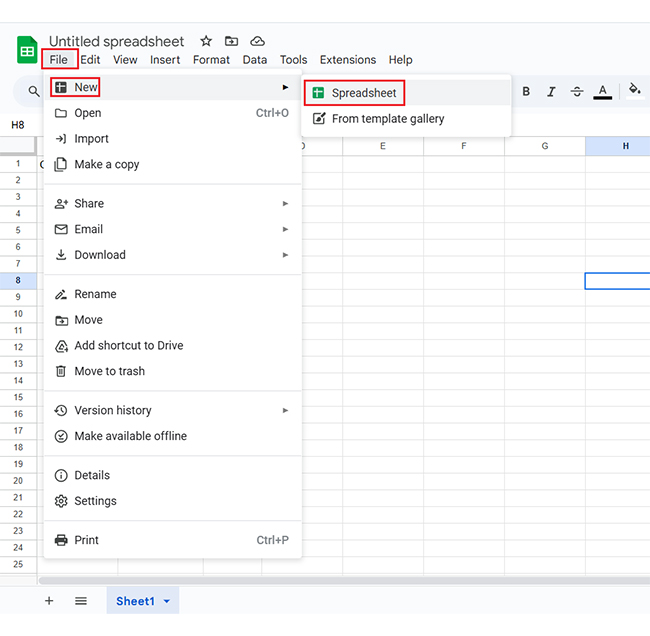Open the Edit menu

(90, 60)
